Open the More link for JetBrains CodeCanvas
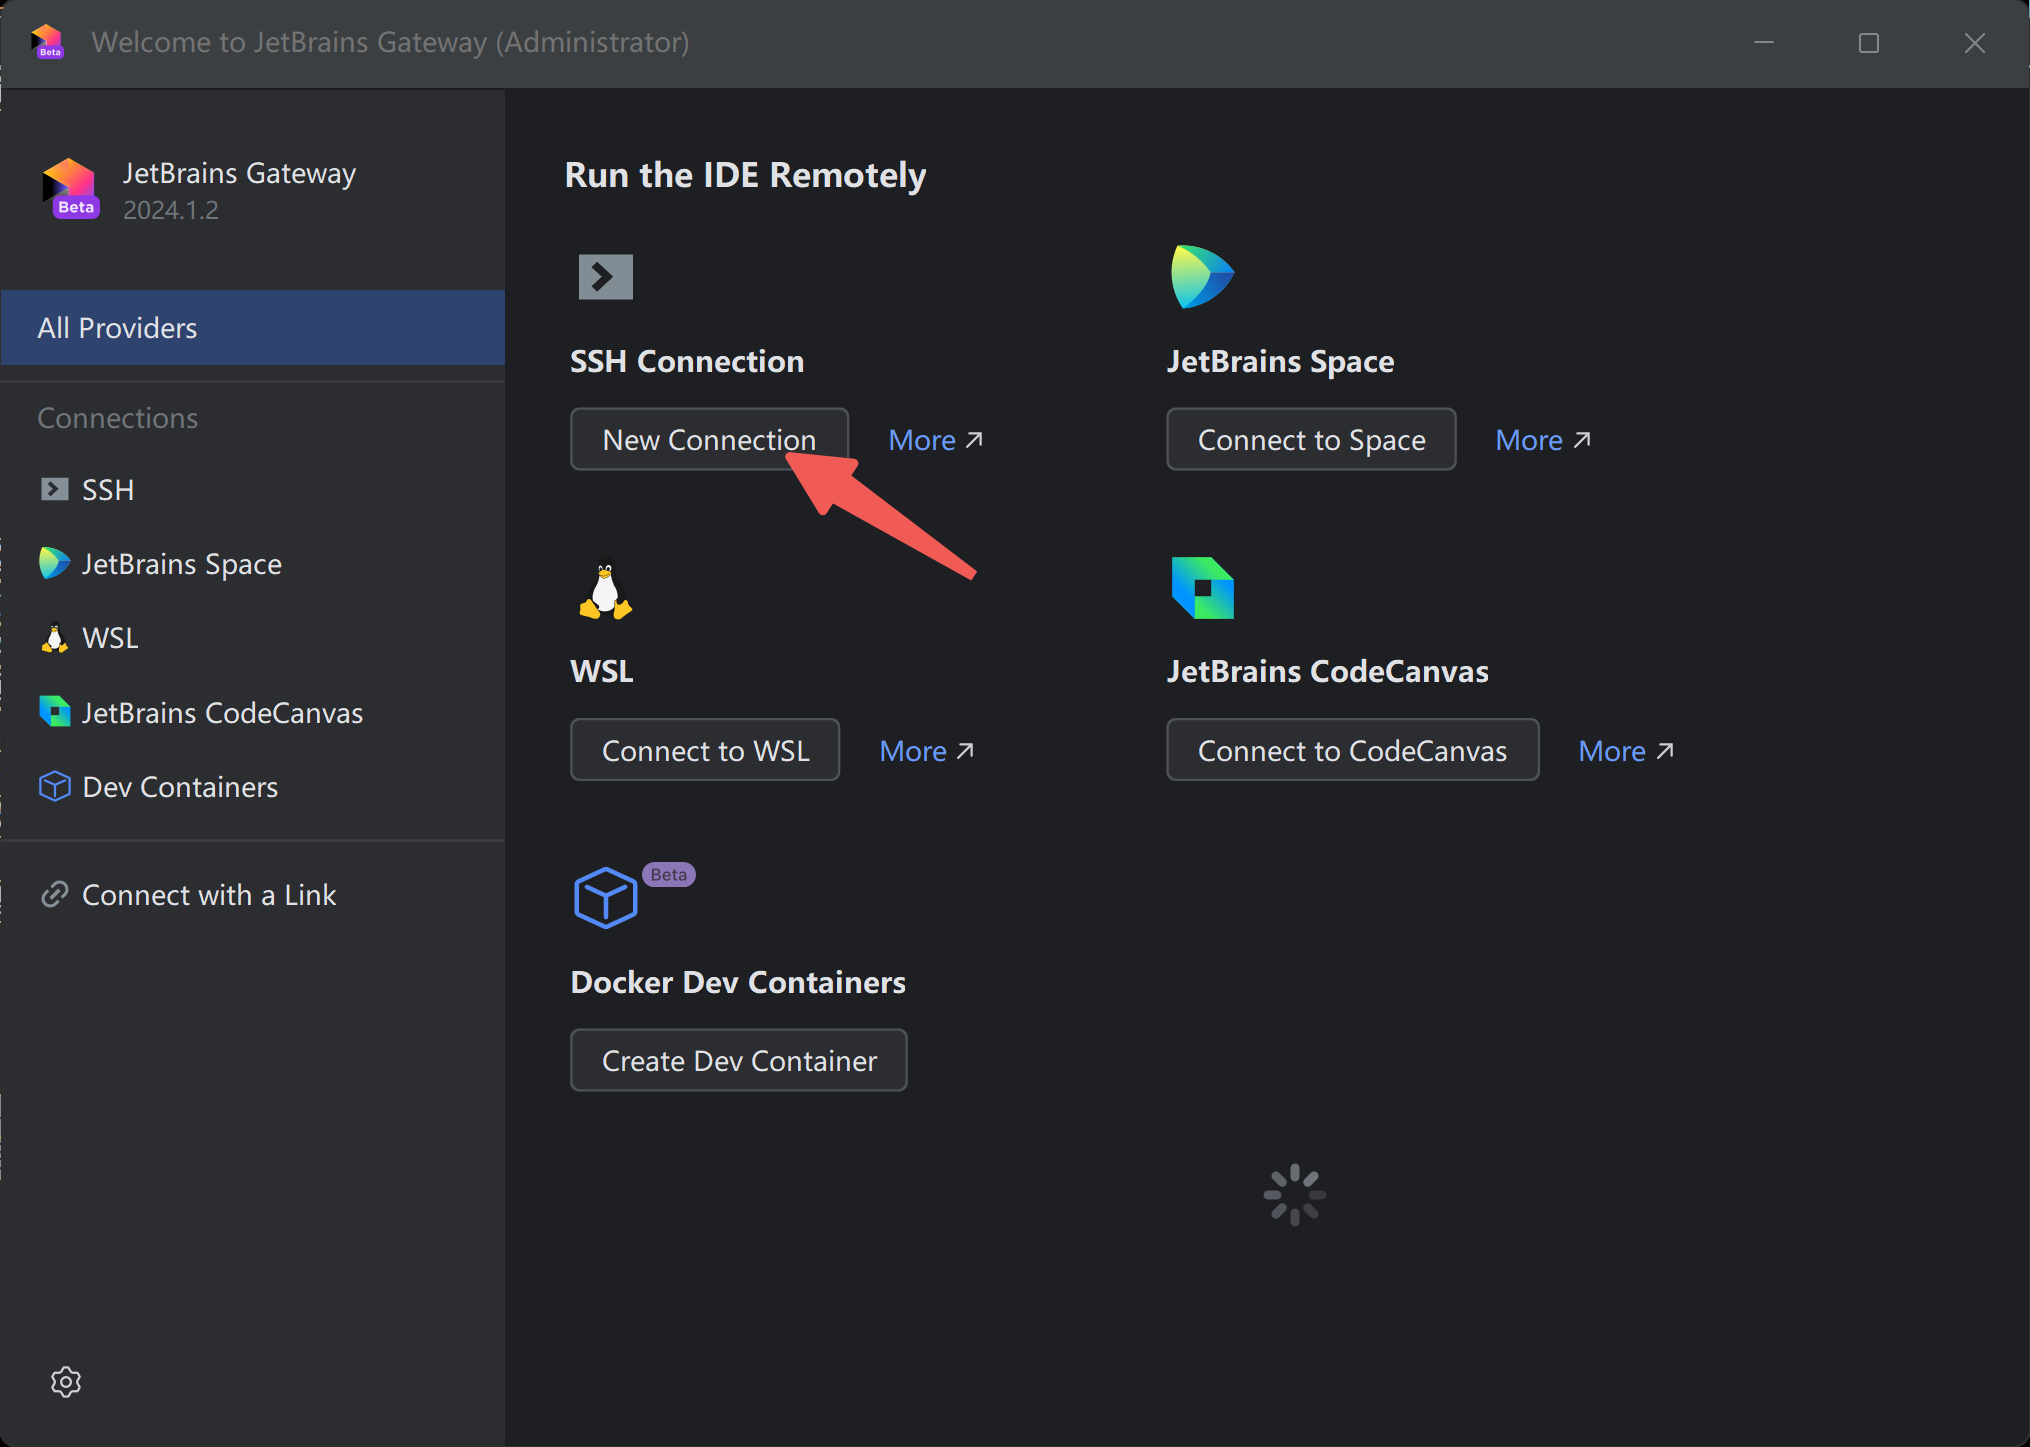 click(1626, 751)
